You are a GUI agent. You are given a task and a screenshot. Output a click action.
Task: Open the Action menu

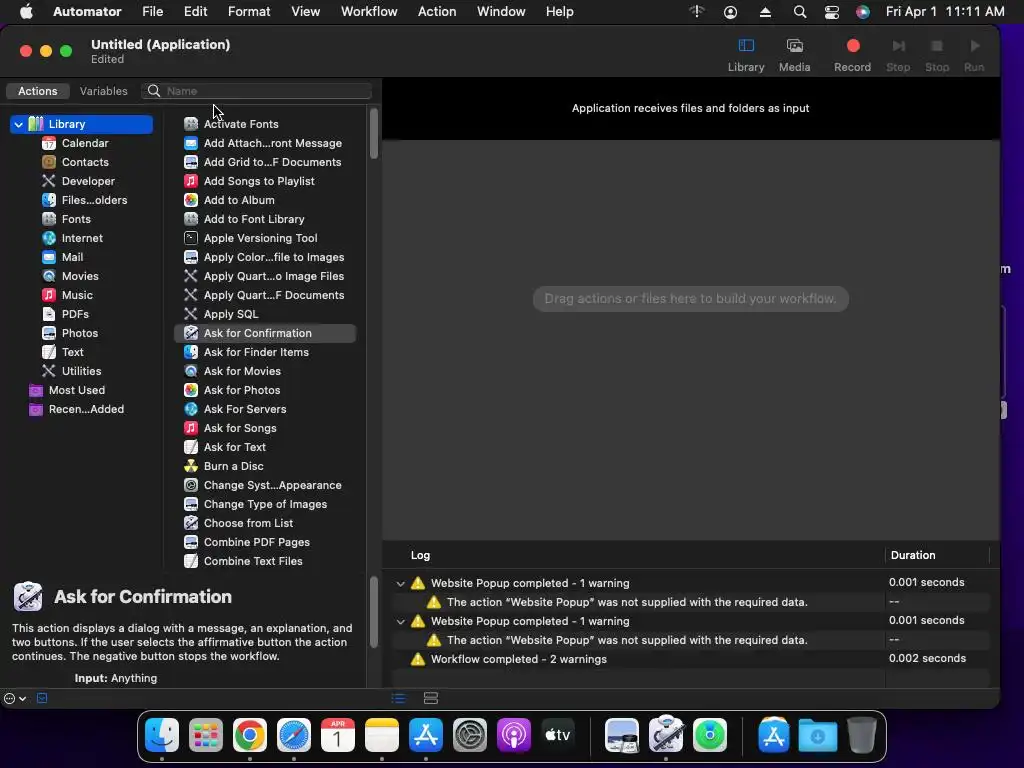click(436, 12)
